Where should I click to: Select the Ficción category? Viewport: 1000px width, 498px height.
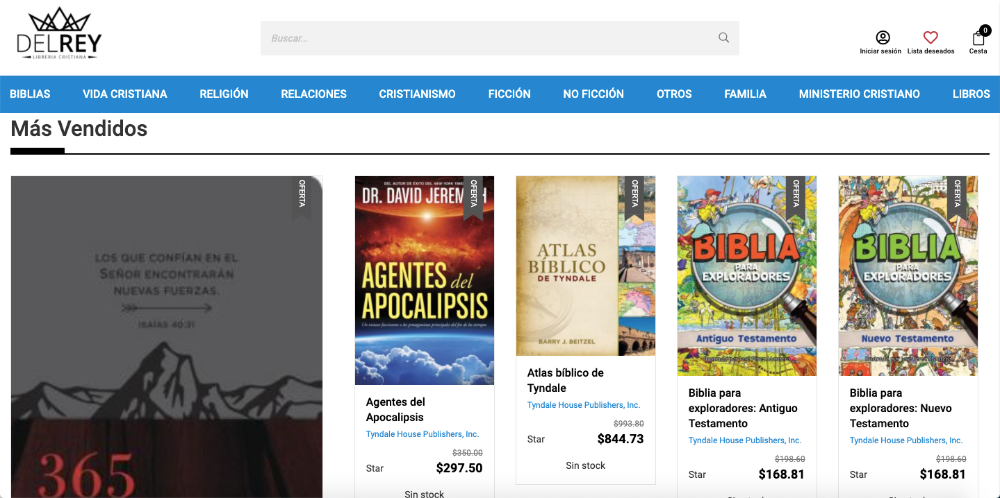pyautogui.click(x=509, y=94)
